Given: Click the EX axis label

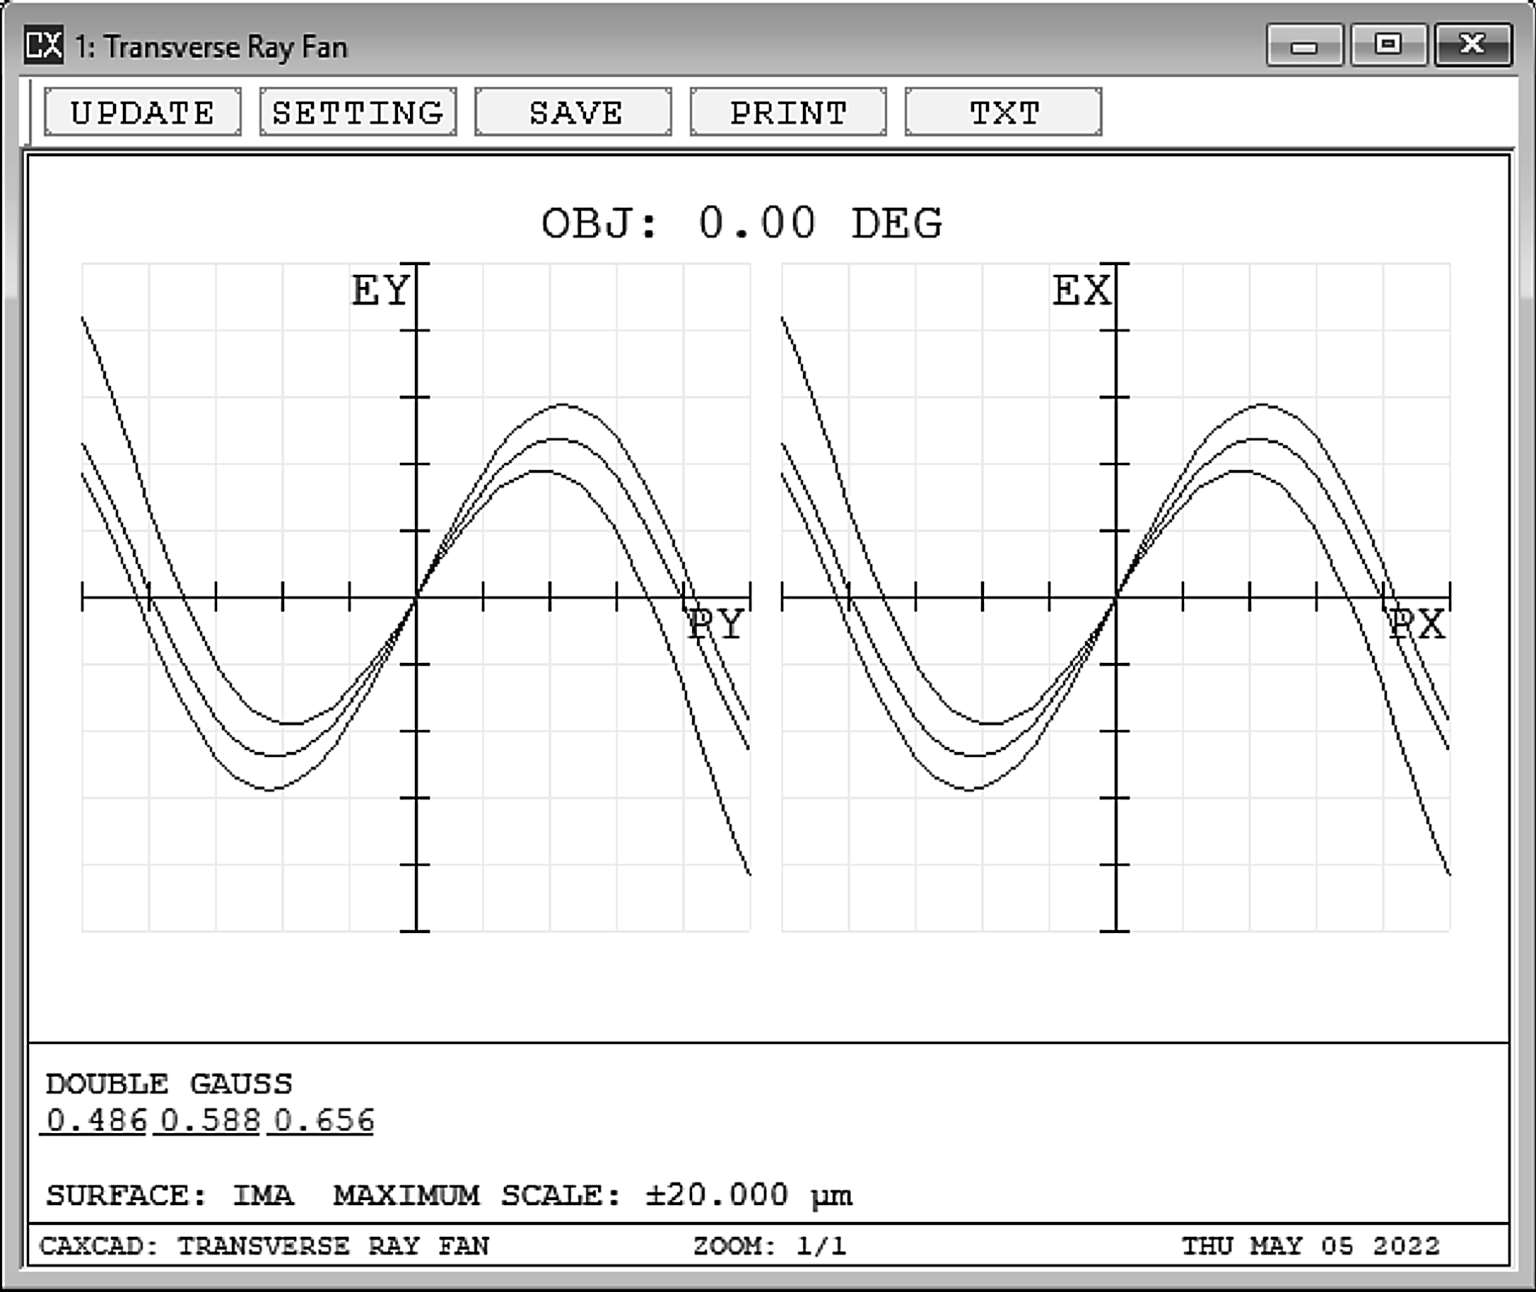Looking at the screenshot, I should [x=1081, y=291].
